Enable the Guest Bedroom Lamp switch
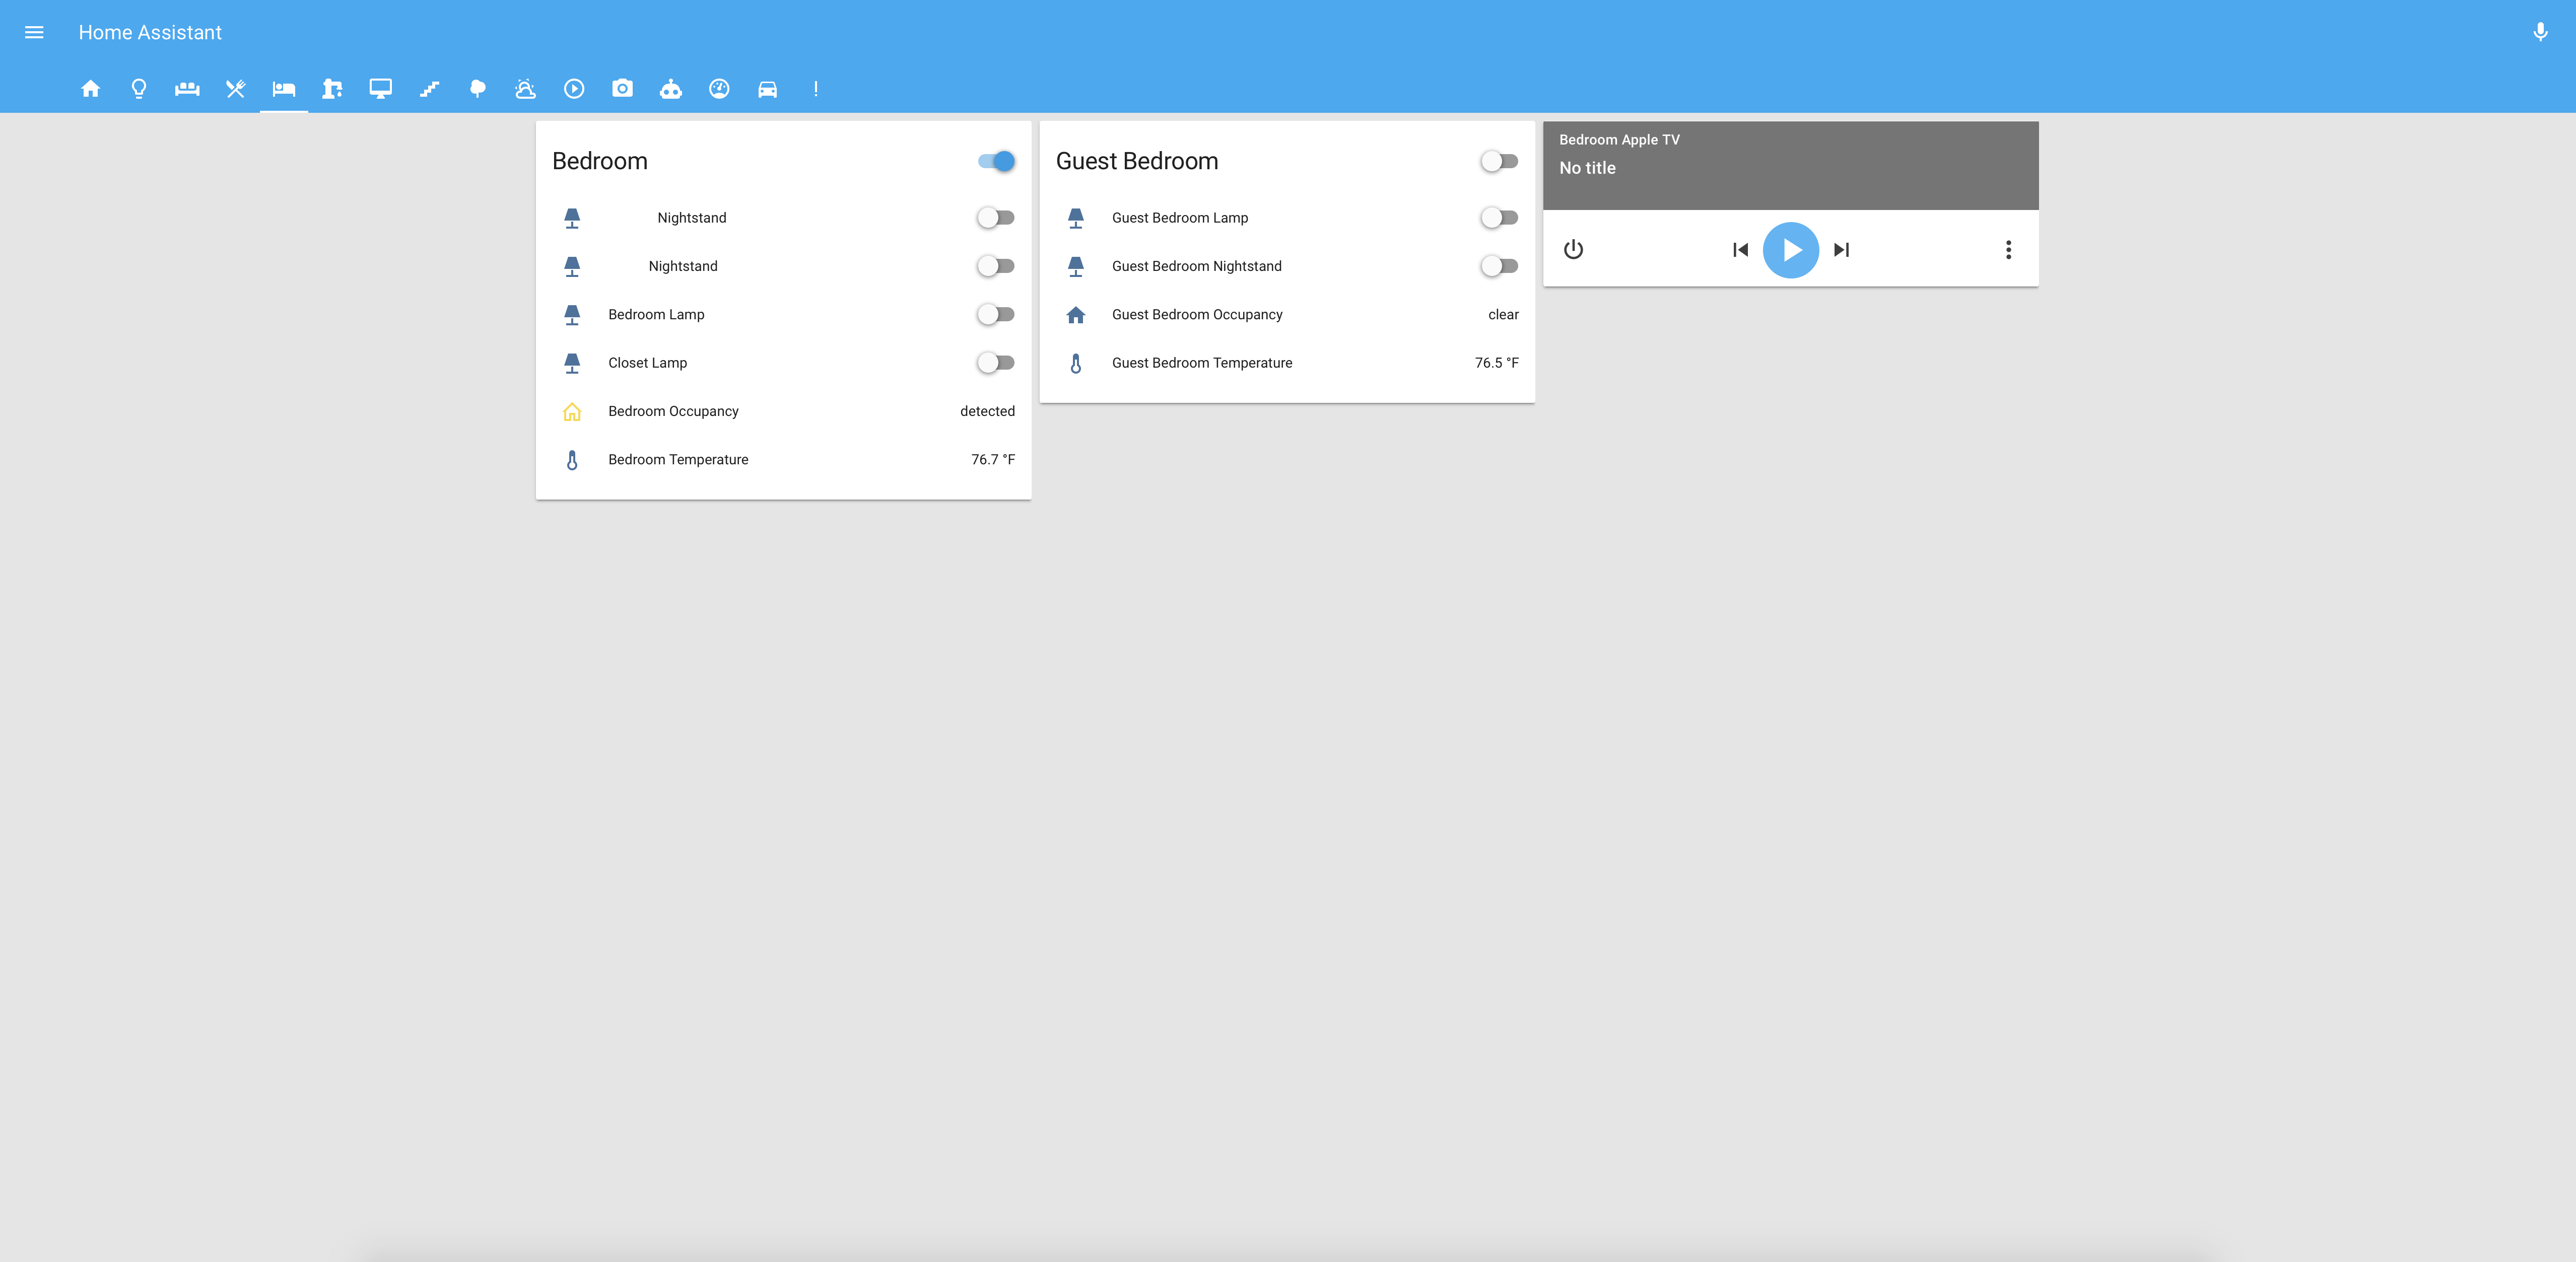Screen dimensions: 2576x1262 1499,218
